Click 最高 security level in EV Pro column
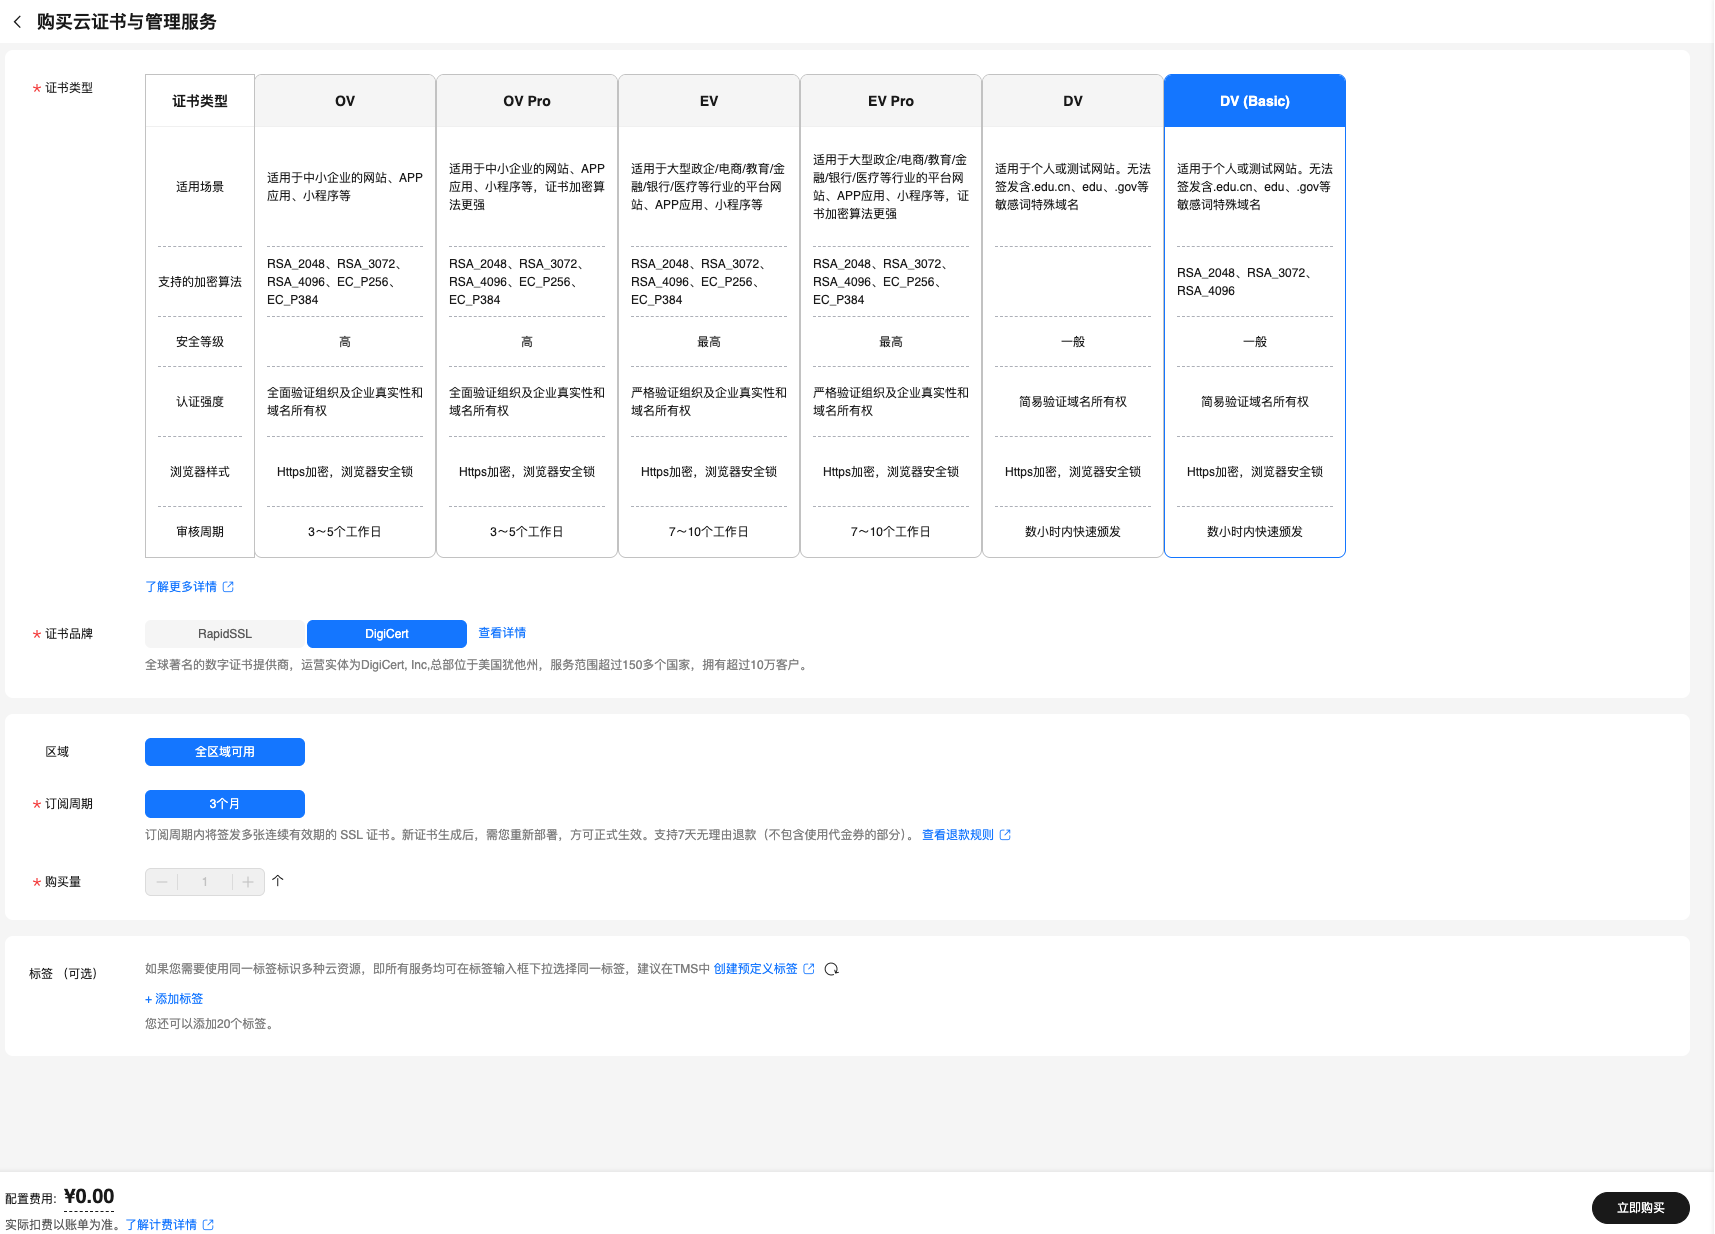The image size is (1715, 1234). [x=891, y=342]
